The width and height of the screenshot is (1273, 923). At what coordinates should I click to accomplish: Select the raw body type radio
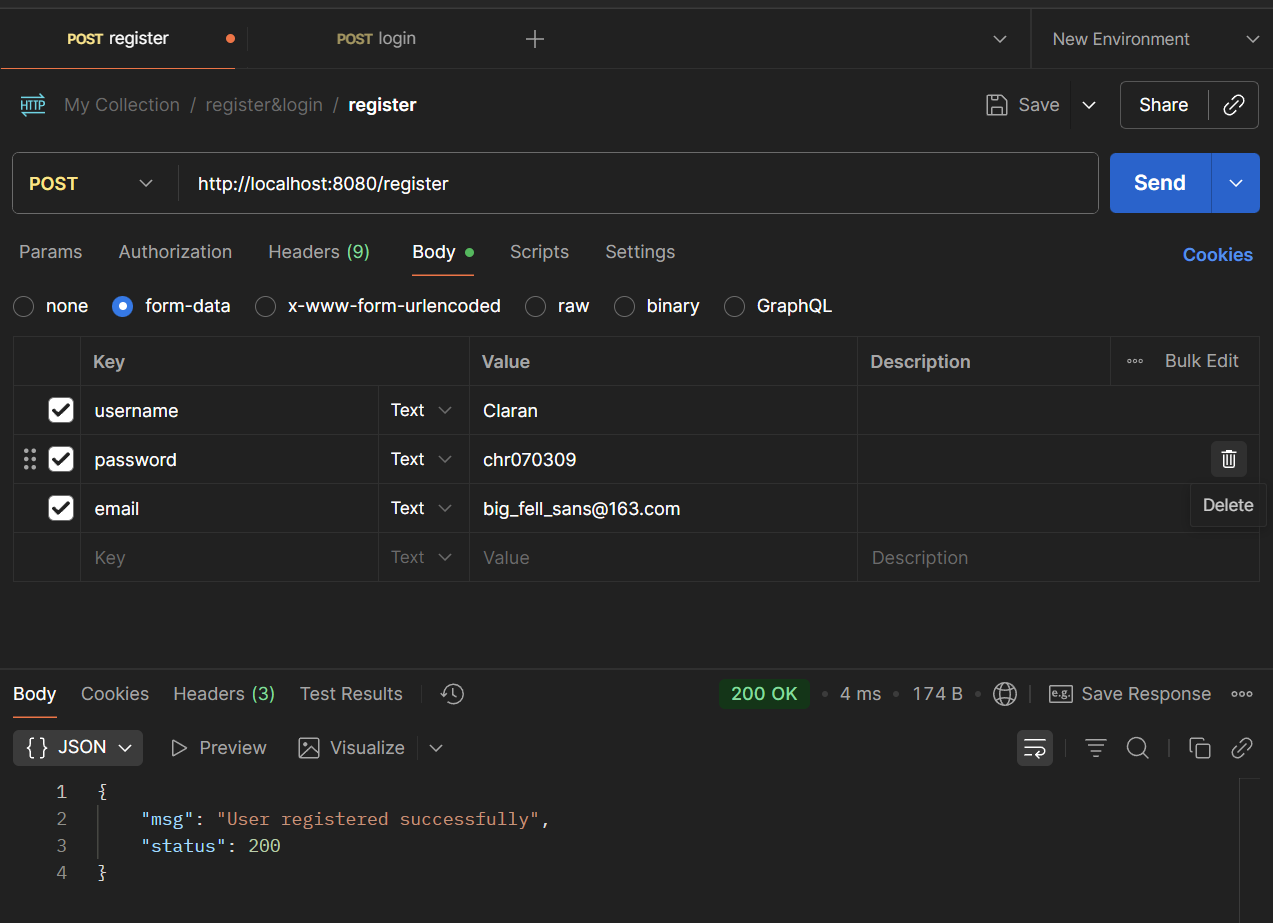536,306
